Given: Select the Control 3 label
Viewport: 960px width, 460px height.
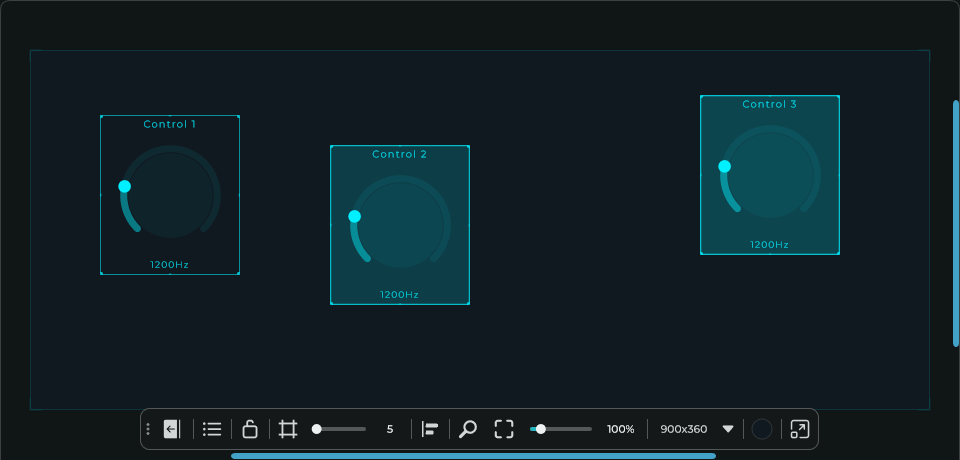Looking at the screenshot, I should [x=770, y=104].
